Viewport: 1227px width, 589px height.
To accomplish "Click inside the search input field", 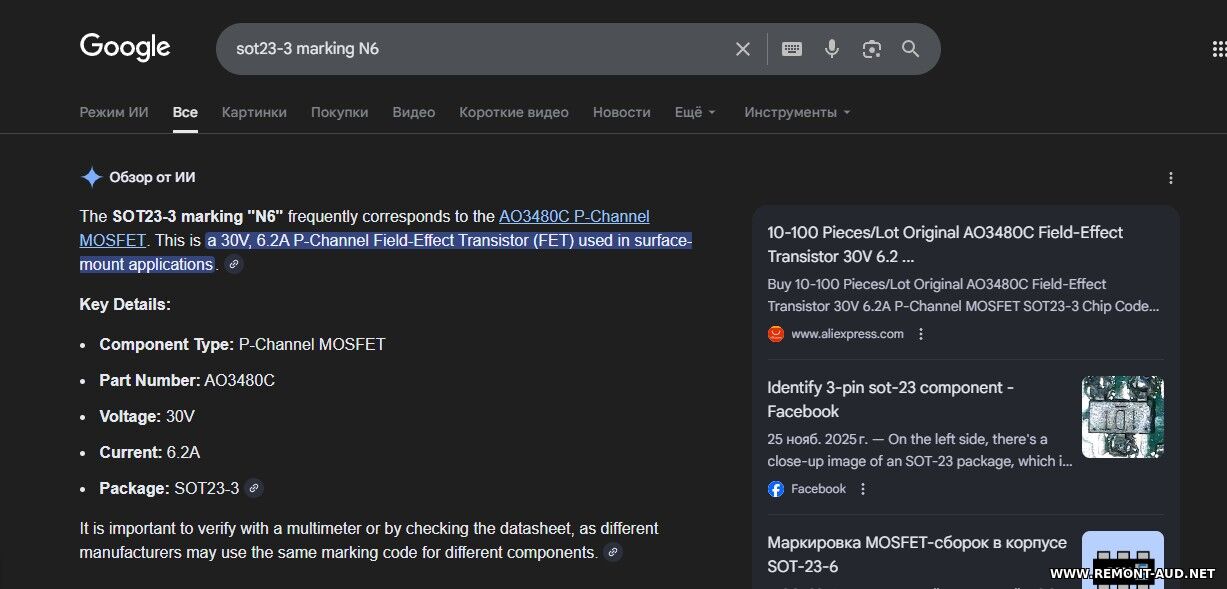I will coord(470,49).
